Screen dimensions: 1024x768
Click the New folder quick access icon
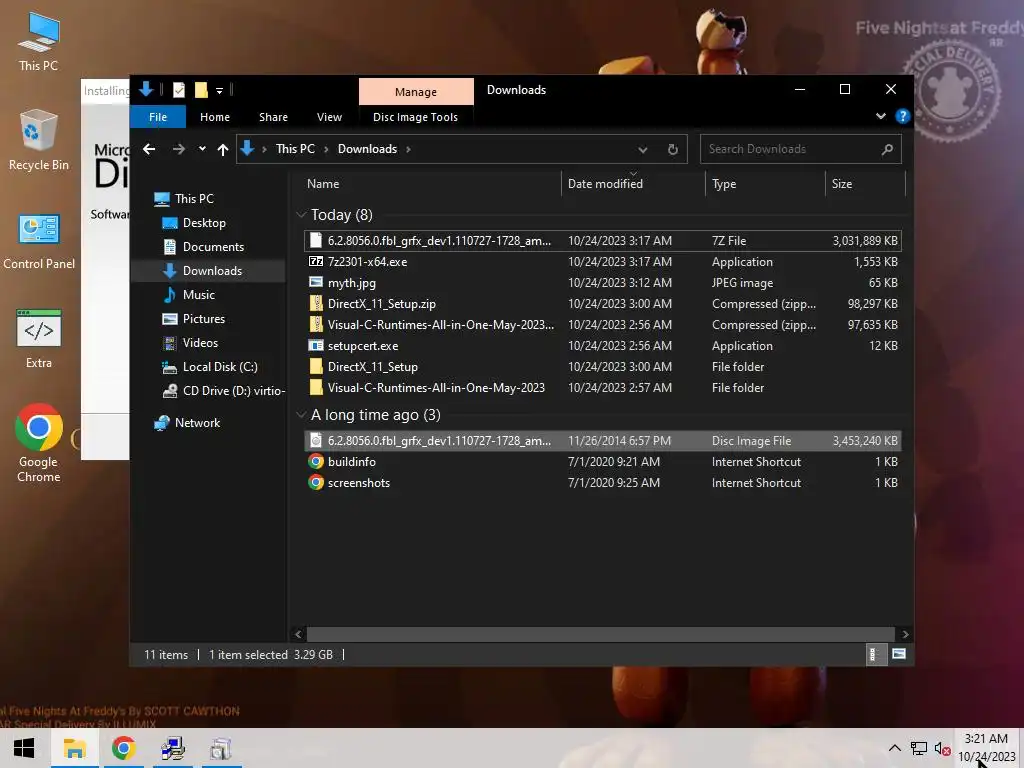pos(201,90)
